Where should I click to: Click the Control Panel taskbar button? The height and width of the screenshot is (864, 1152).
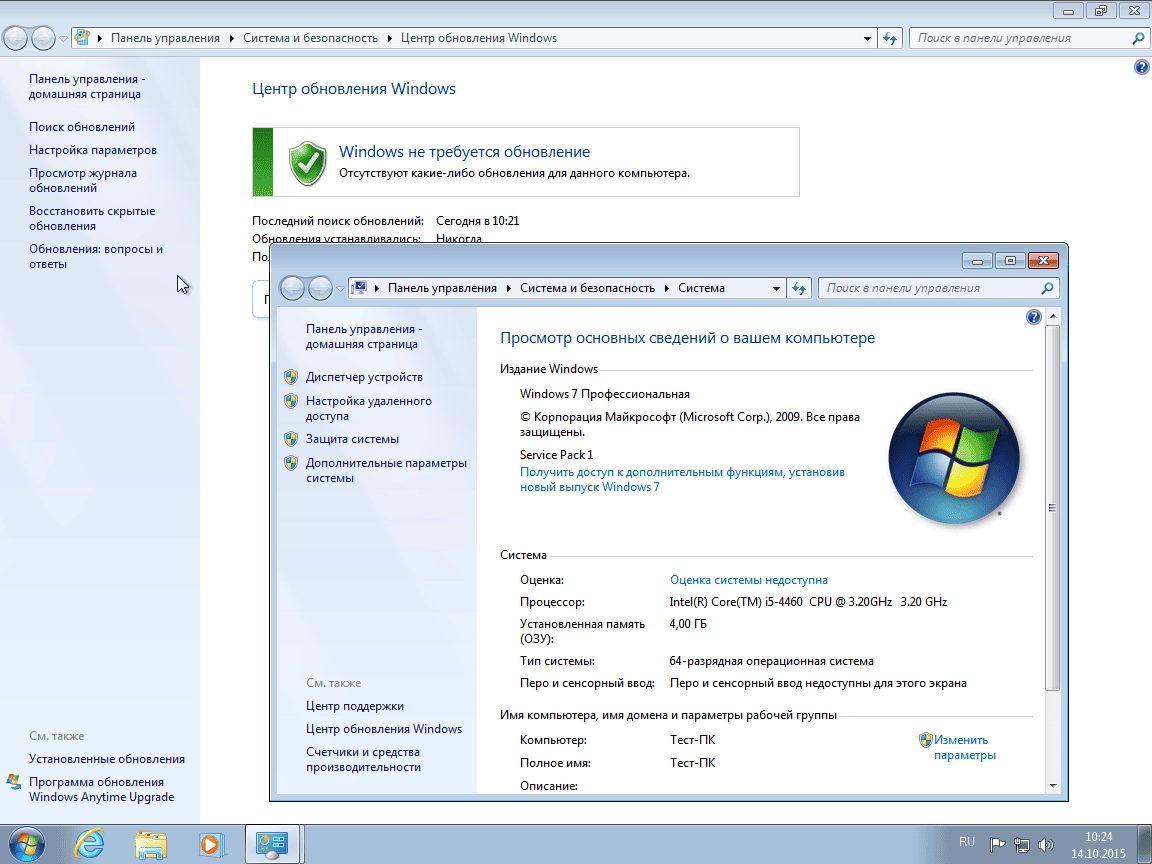271,844
